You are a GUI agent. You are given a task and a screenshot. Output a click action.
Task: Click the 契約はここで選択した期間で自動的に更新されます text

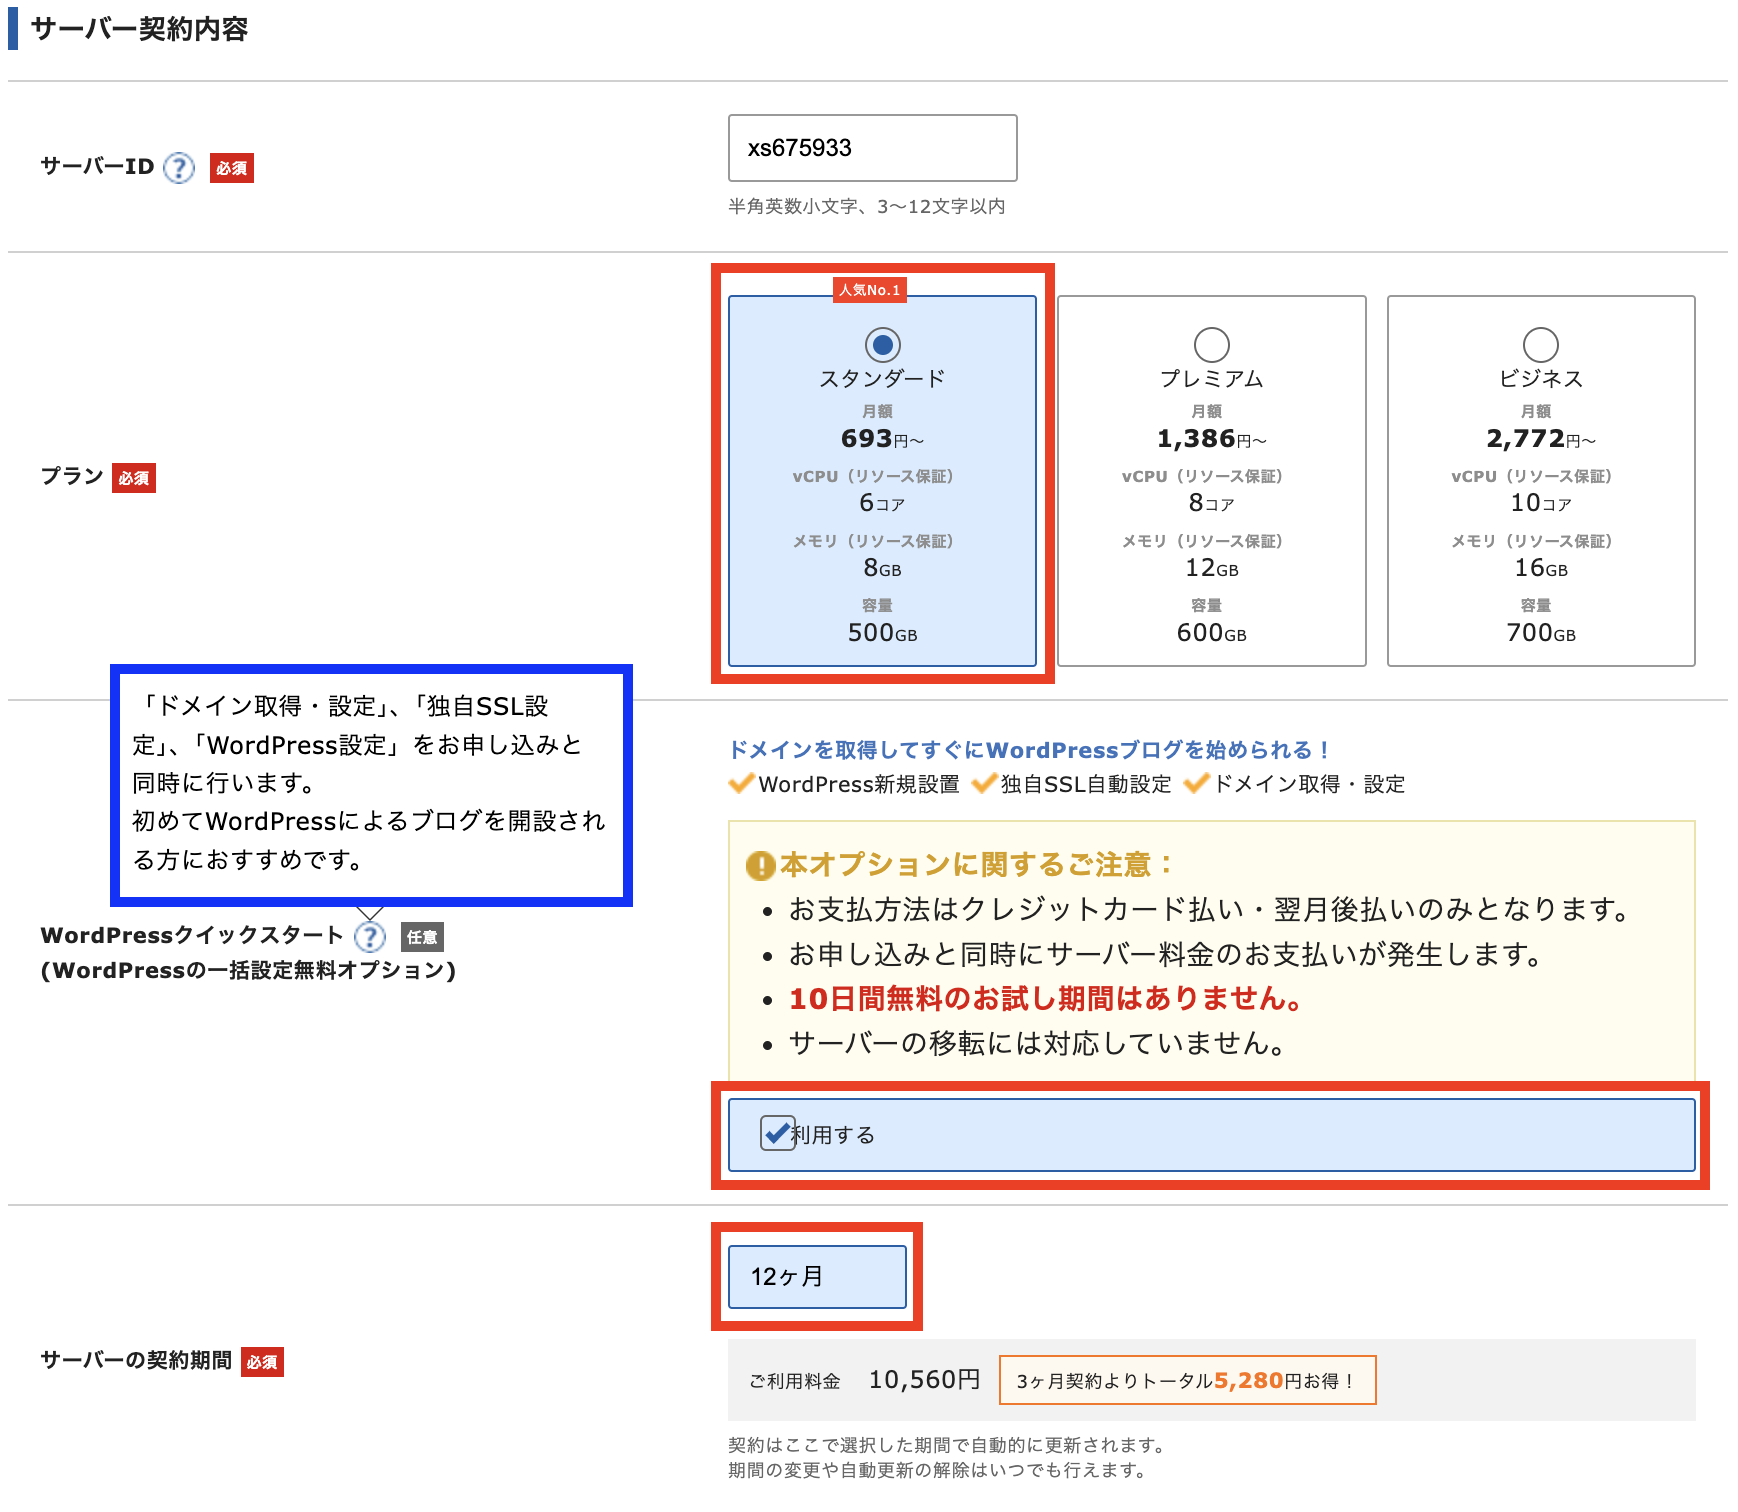tap(948, 1445)
